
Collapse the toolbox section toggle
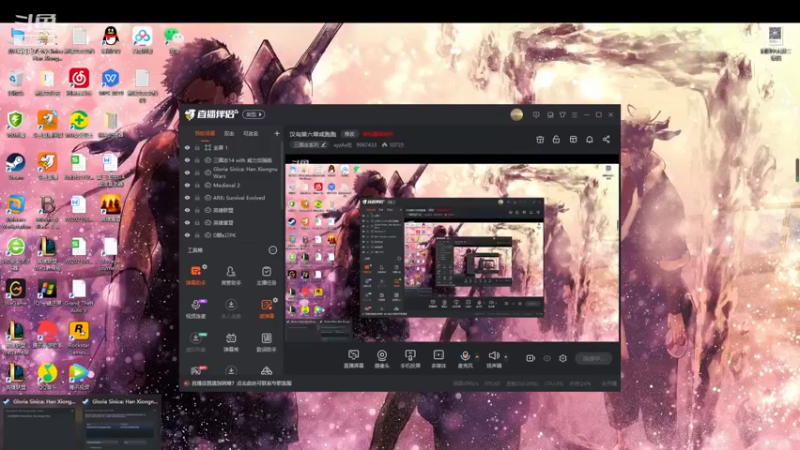point(273,250)
